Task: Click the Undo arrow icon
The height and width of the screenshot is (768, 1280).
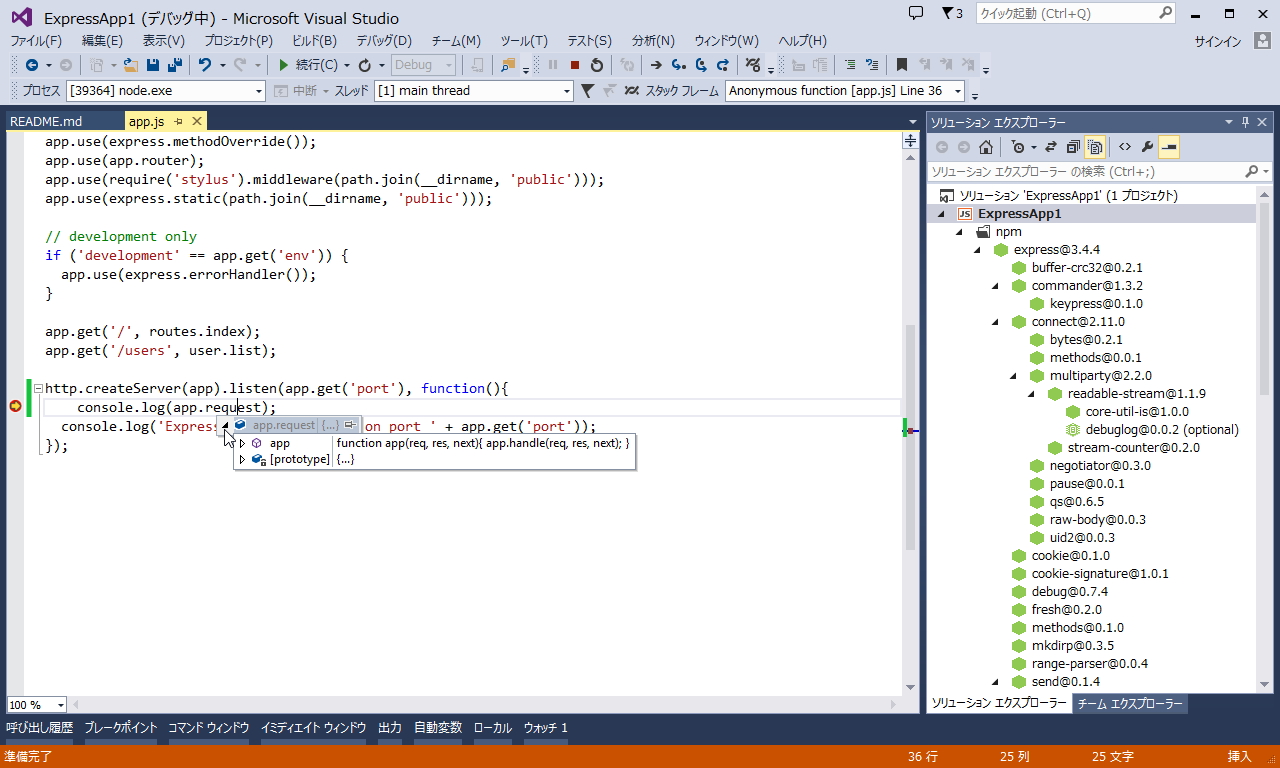Action: click(x=204, y=65)
